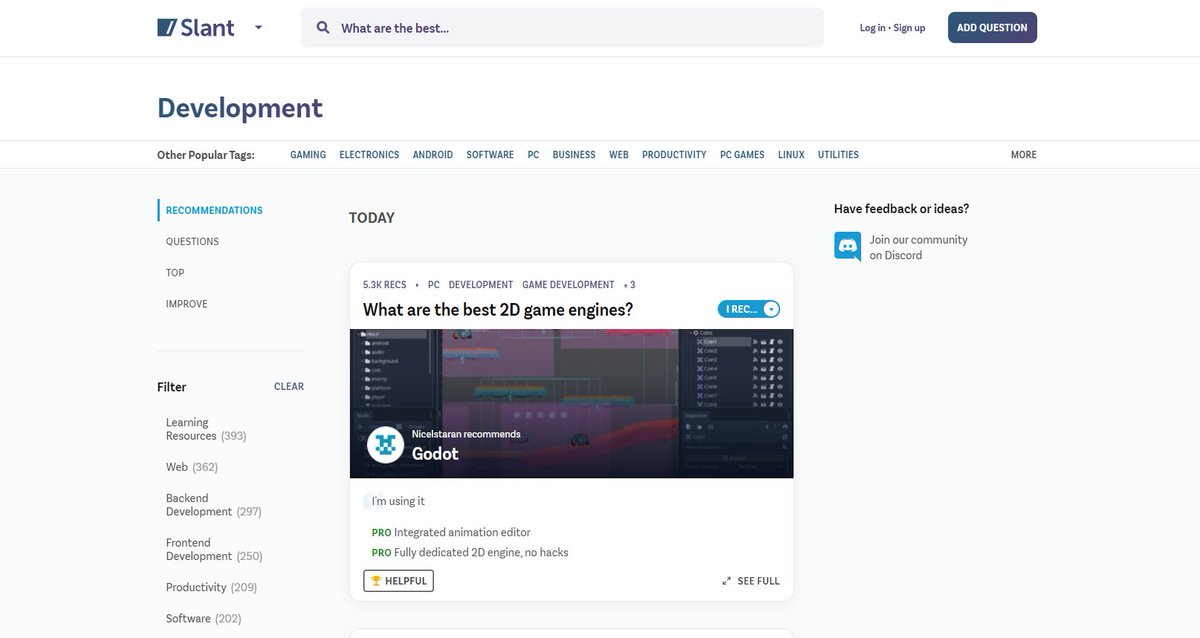The width and height of the screenshot is (1200, 638).
Task: Click the Sign up link
Action: (x=909, y=28)
